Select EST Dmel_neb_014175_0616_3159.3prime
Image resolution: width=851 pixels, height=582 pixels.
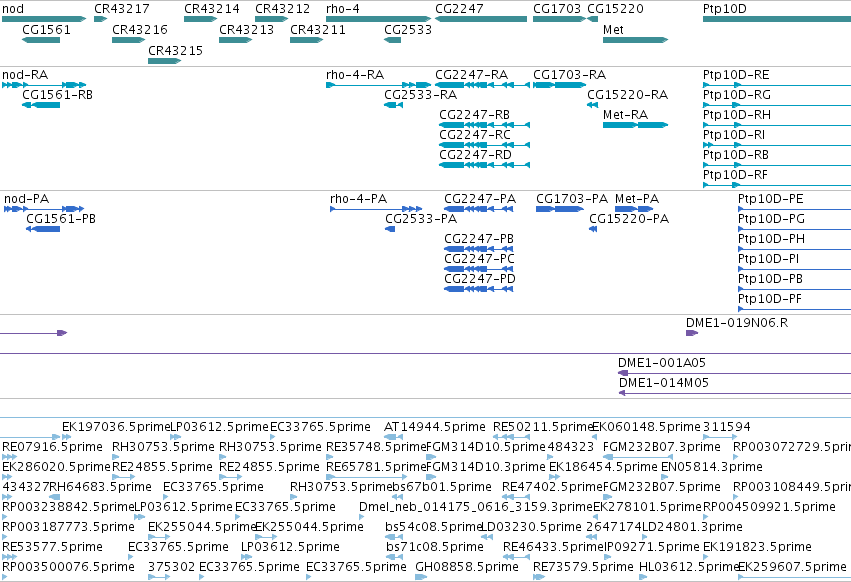363,516
